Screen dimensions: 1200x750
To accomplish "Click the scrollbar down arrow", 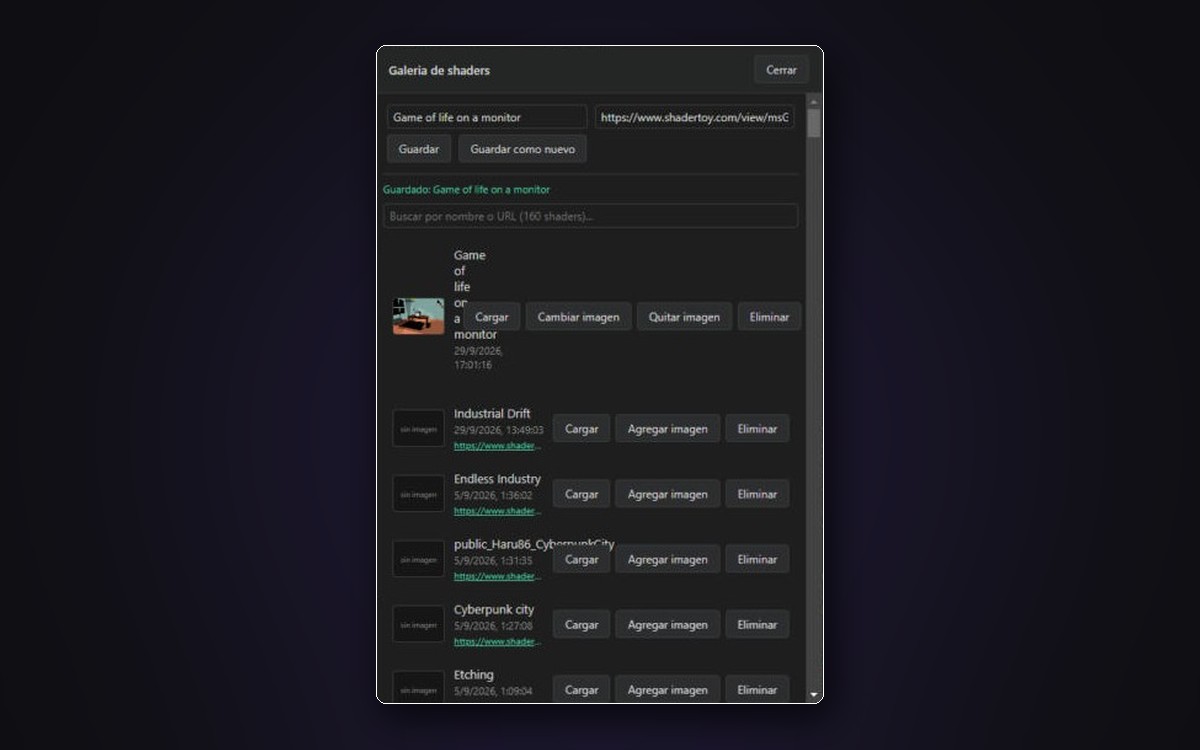I will coord(814,694).
